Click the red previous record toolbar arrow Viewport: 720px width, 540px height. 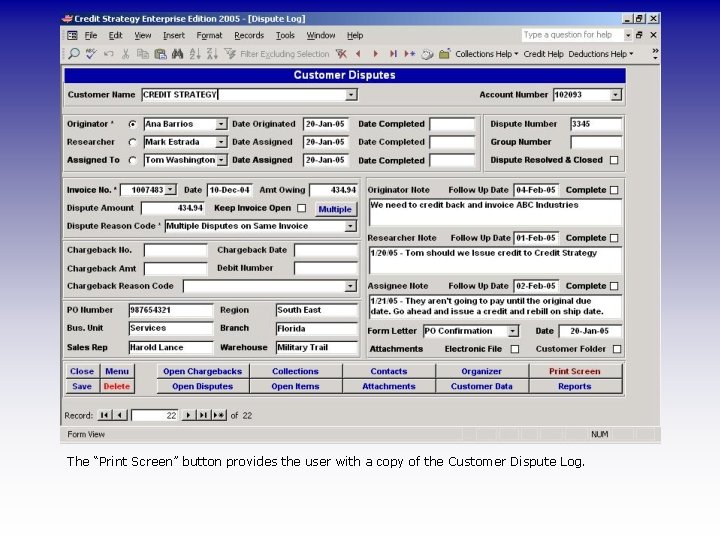click(x=358, y=54)
